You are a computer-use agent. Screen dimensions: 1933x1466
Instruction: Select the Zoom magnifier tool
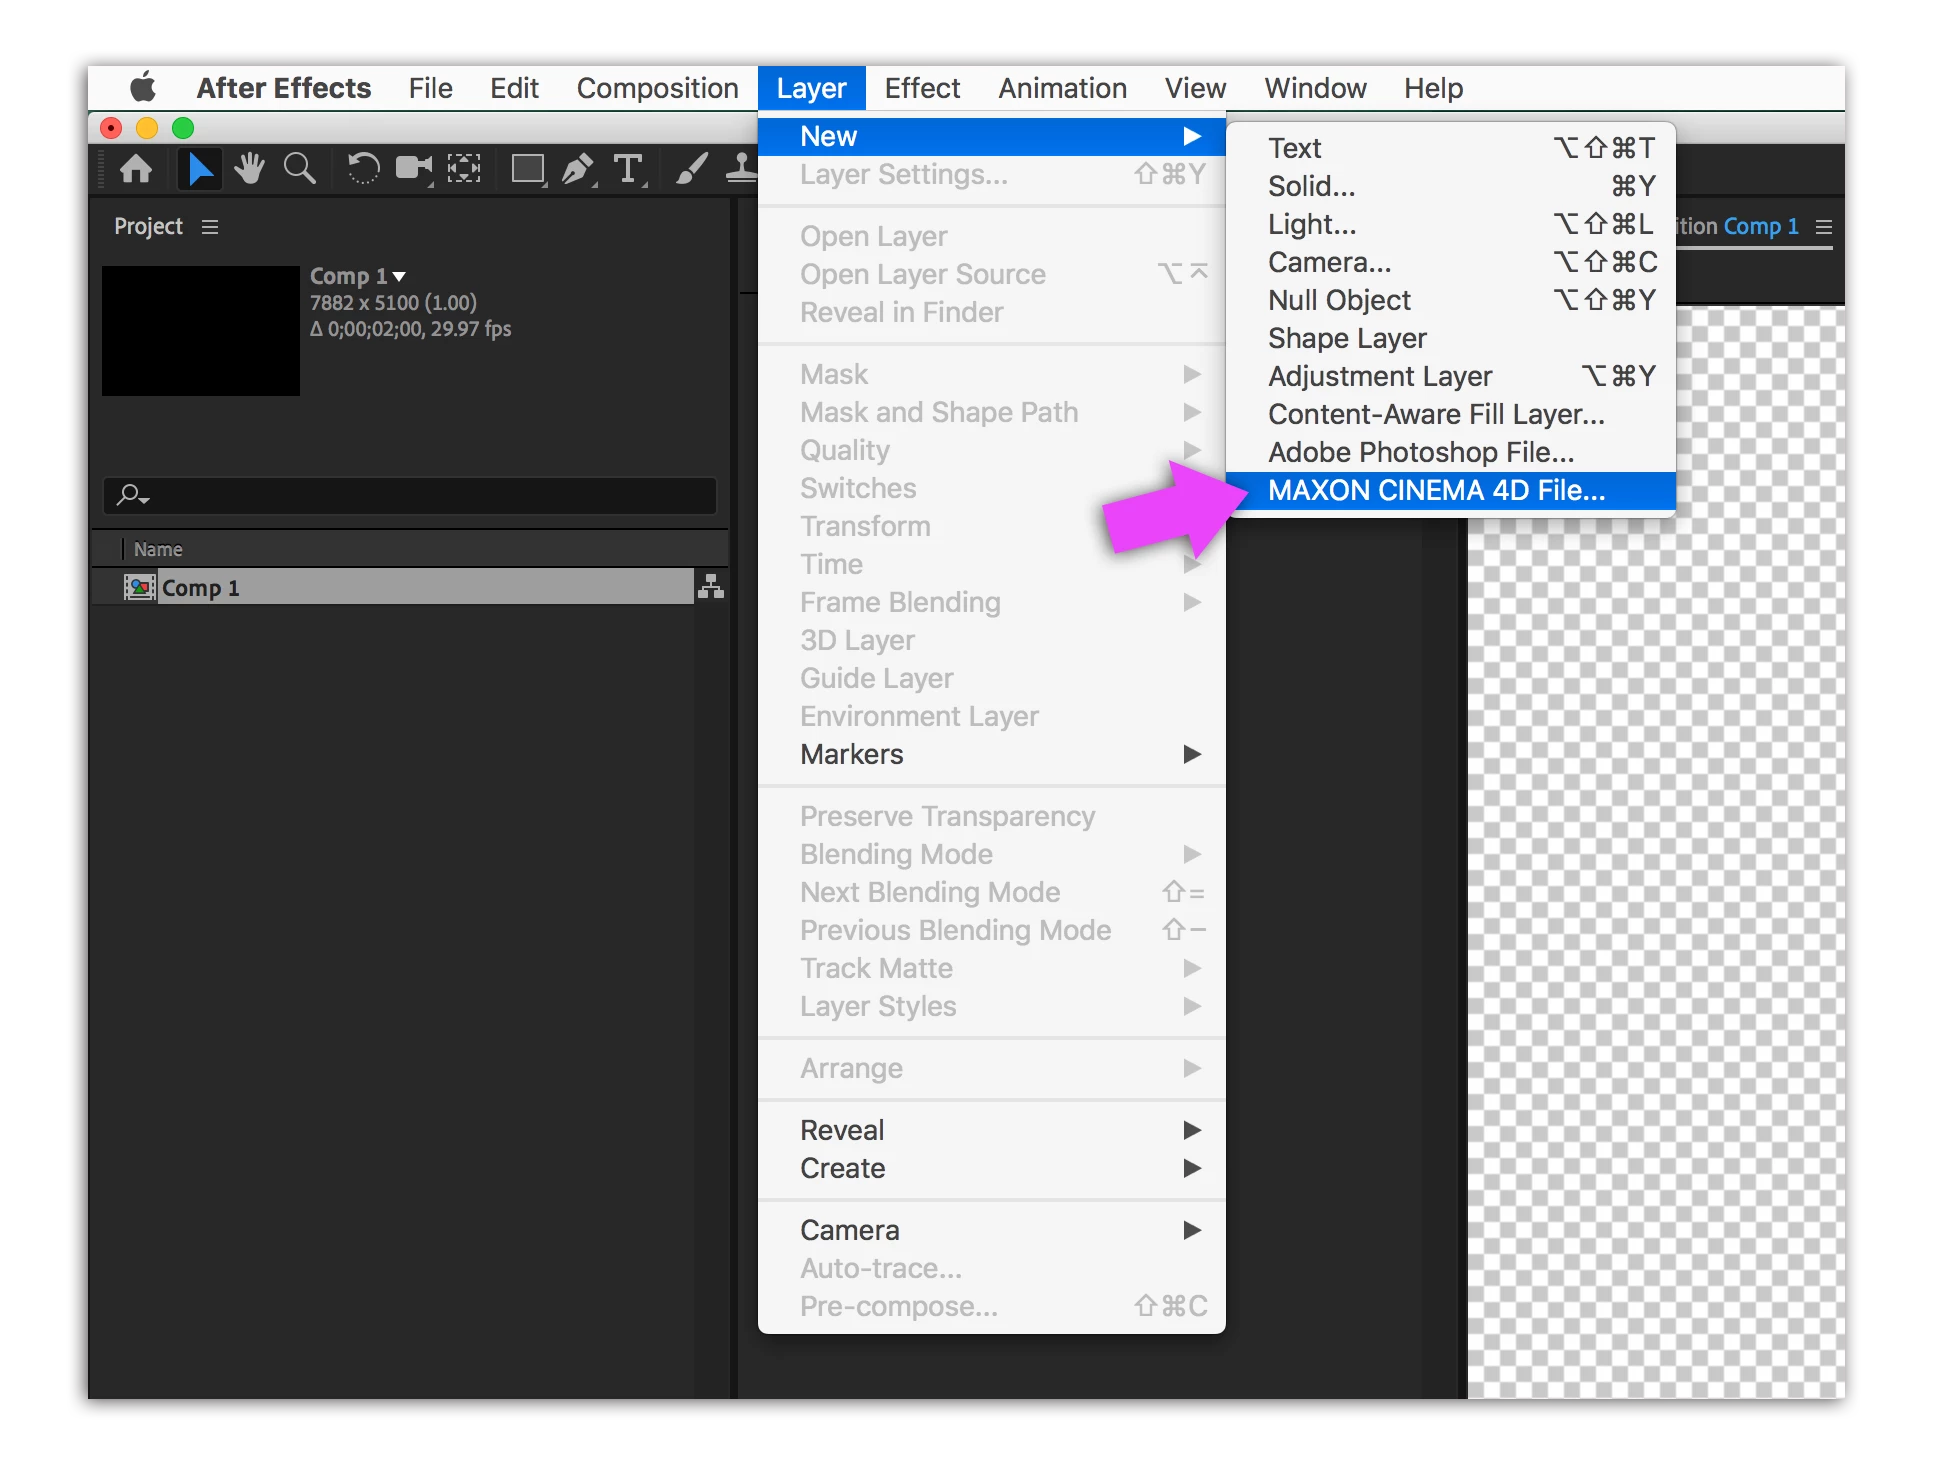[x=299, y=169]
